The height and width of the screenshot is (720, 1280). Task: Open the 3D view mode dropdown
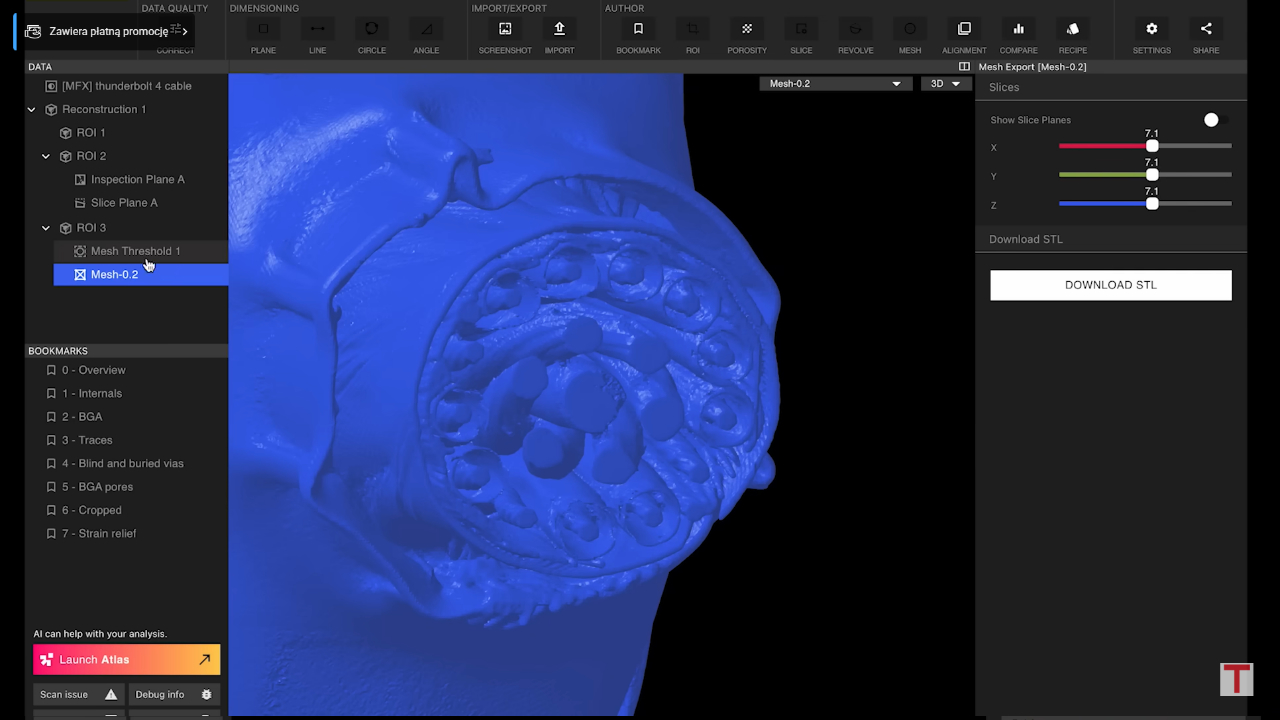click(x=945, y=84)
